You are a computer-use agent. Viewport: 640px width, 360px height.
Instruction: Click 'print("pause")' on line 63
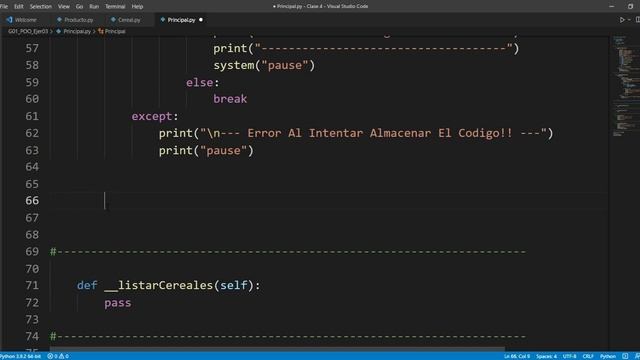tap(206, 151)
